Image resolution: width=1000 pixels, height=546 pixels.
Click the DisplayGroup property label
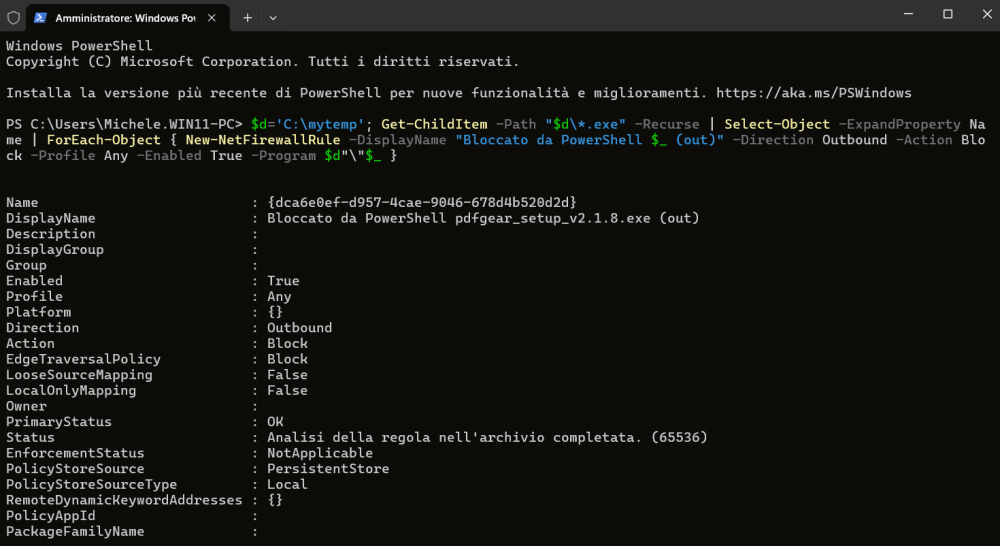[x=55, y=249]
